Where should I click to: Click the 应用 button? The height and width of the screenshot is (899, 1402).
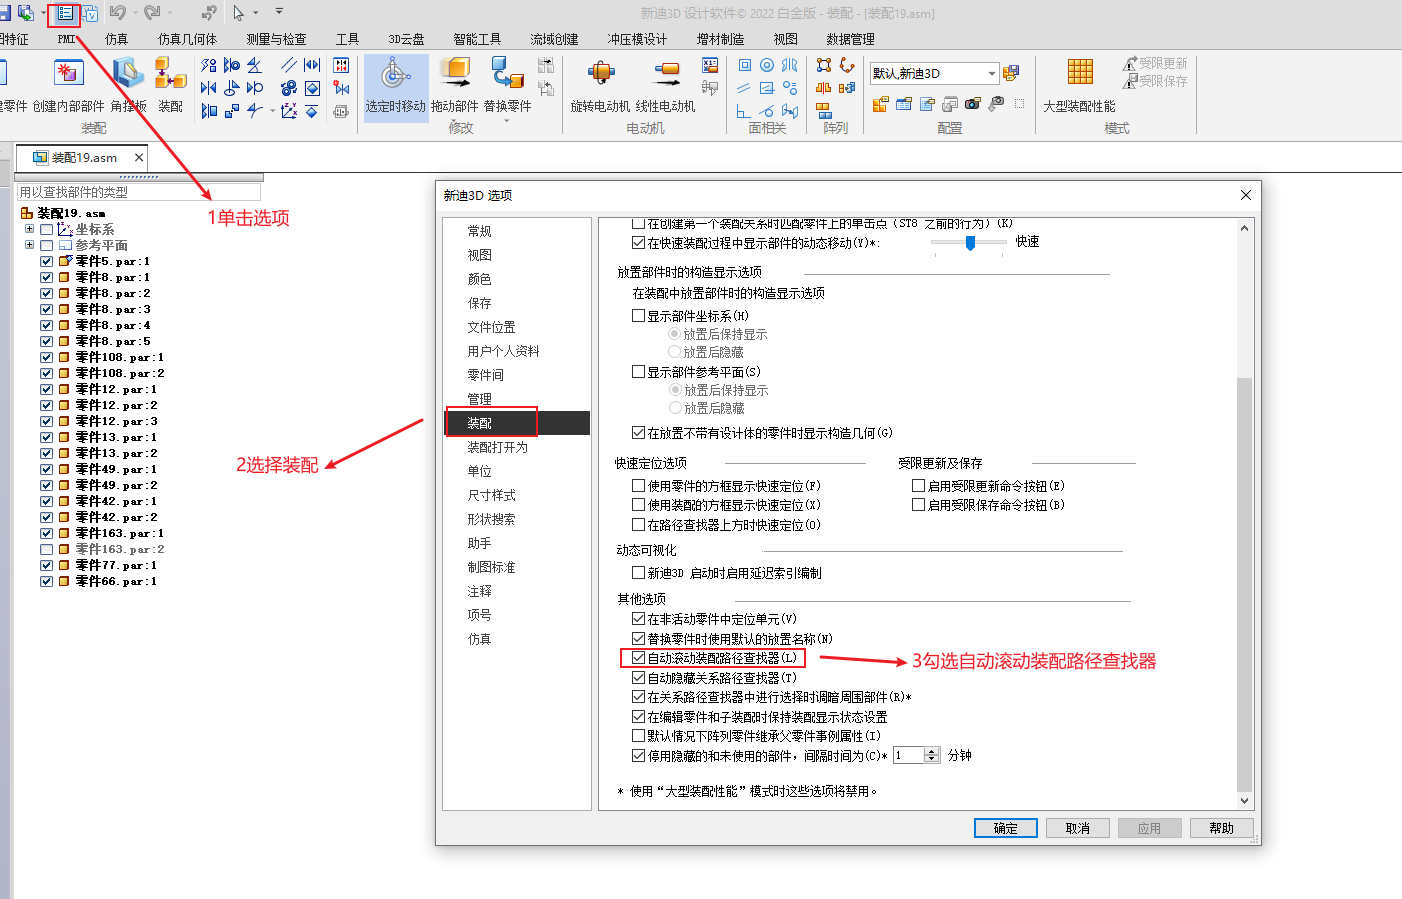[1150, 828]
